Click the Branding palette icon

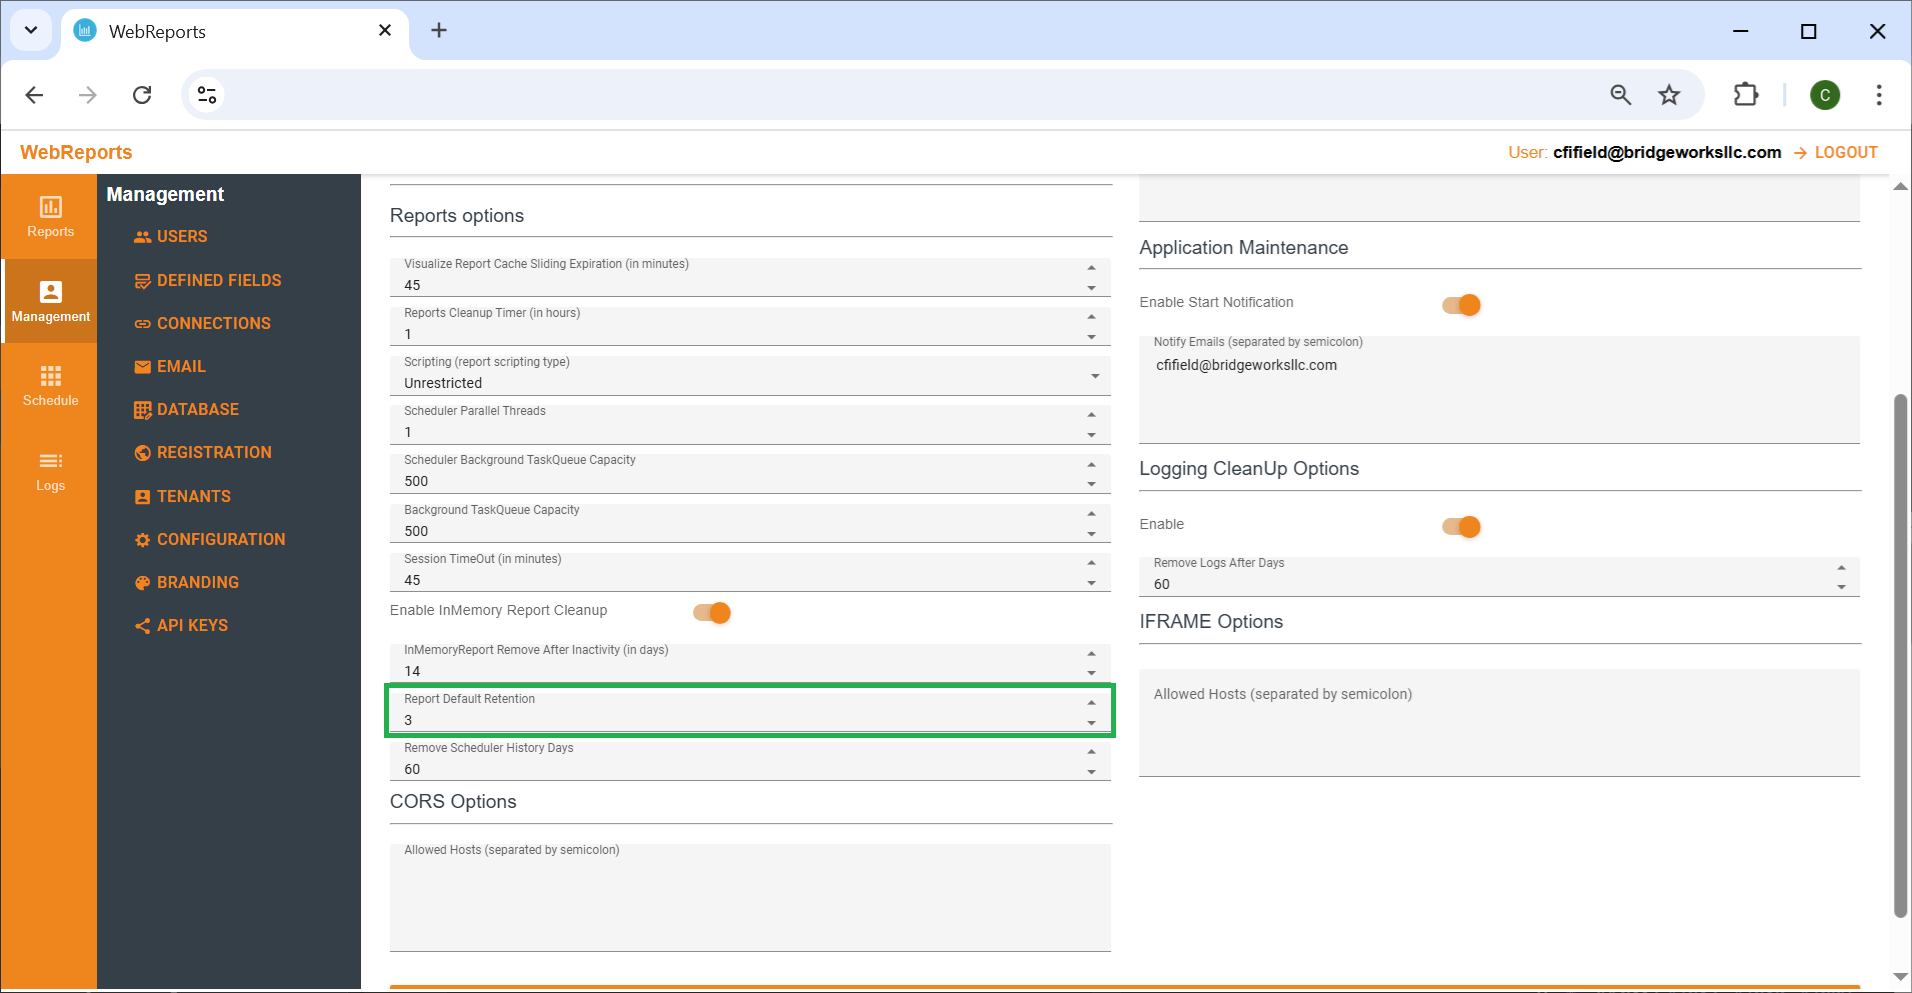143,583
